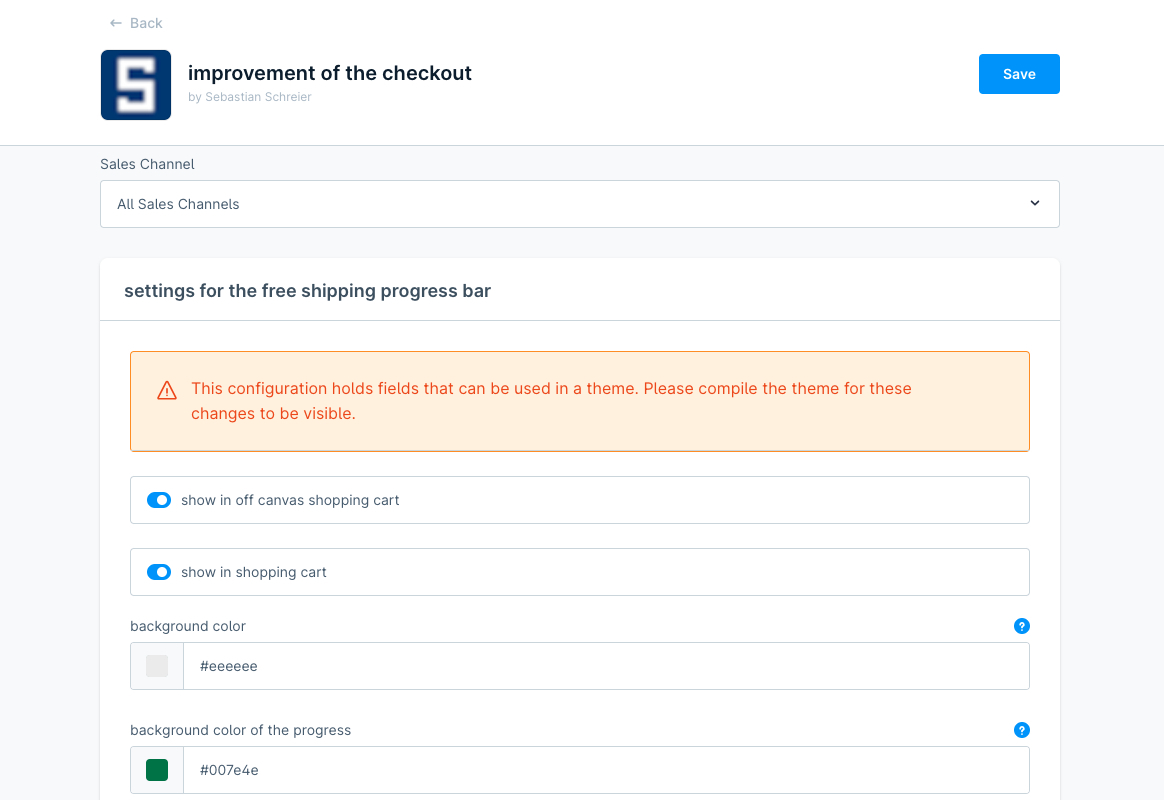This screenshot has height=800, width=1164.
Task: Open help for background color of the progress
Action: 1021,730
